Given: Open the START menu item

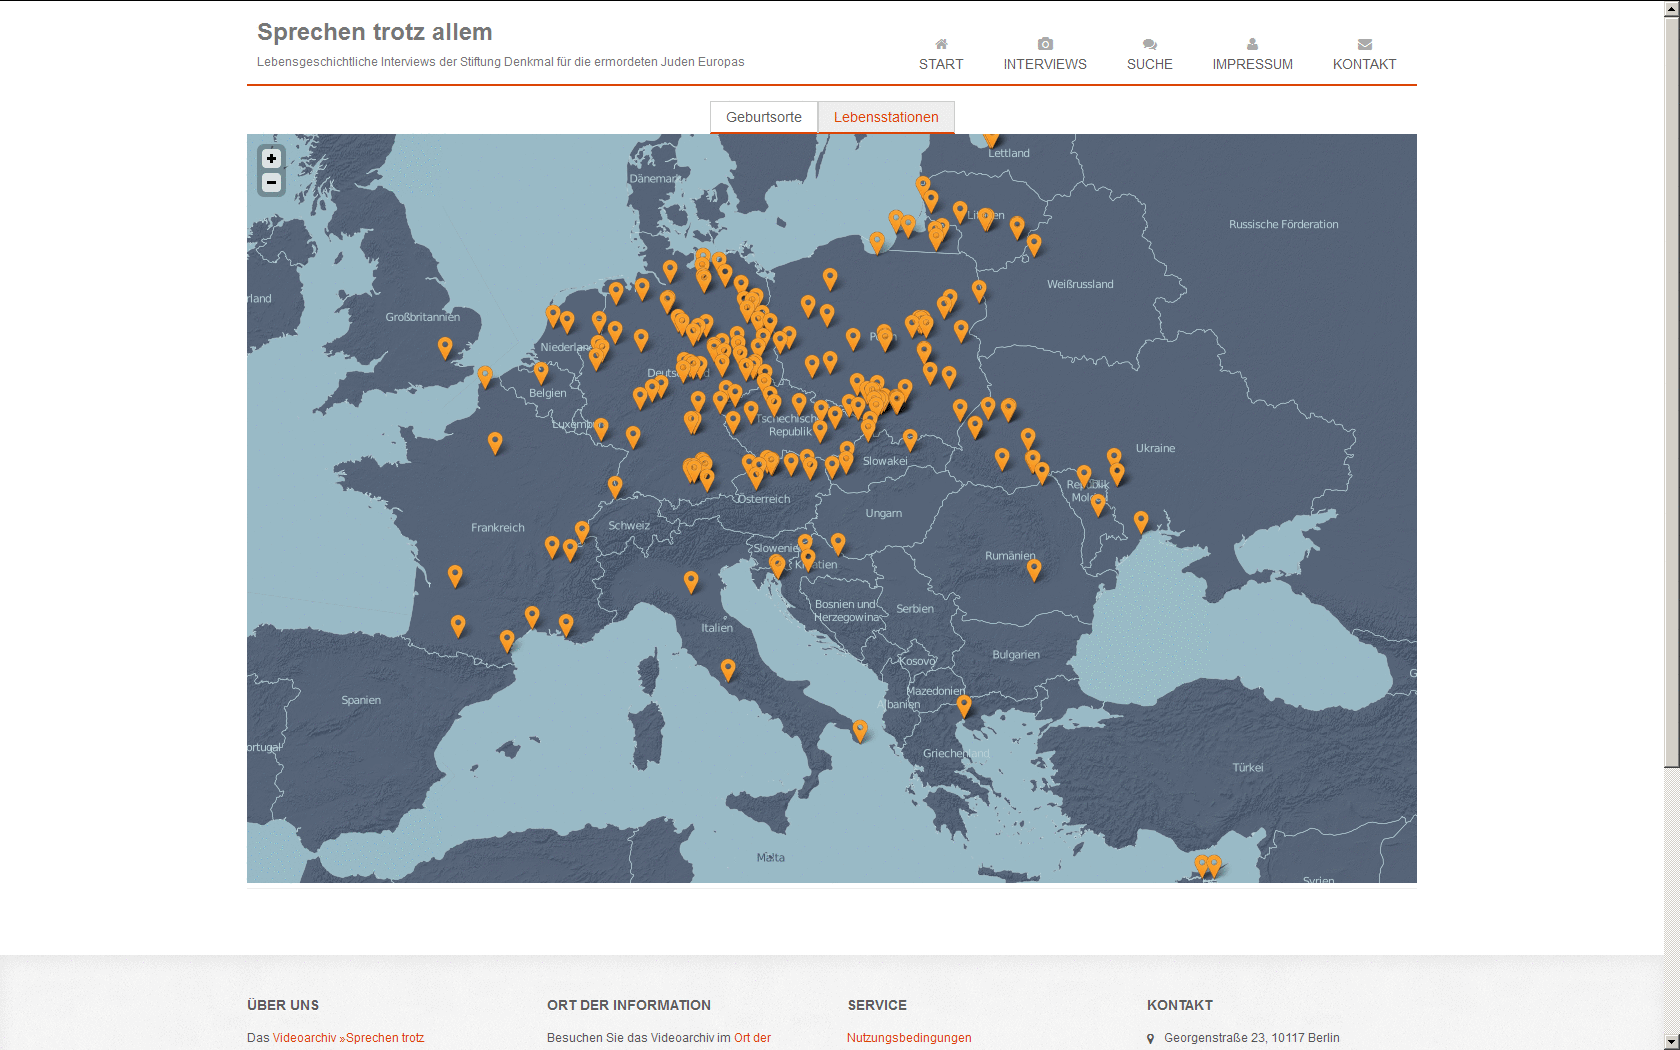Looking at the screenshot, I should point(941,64).
